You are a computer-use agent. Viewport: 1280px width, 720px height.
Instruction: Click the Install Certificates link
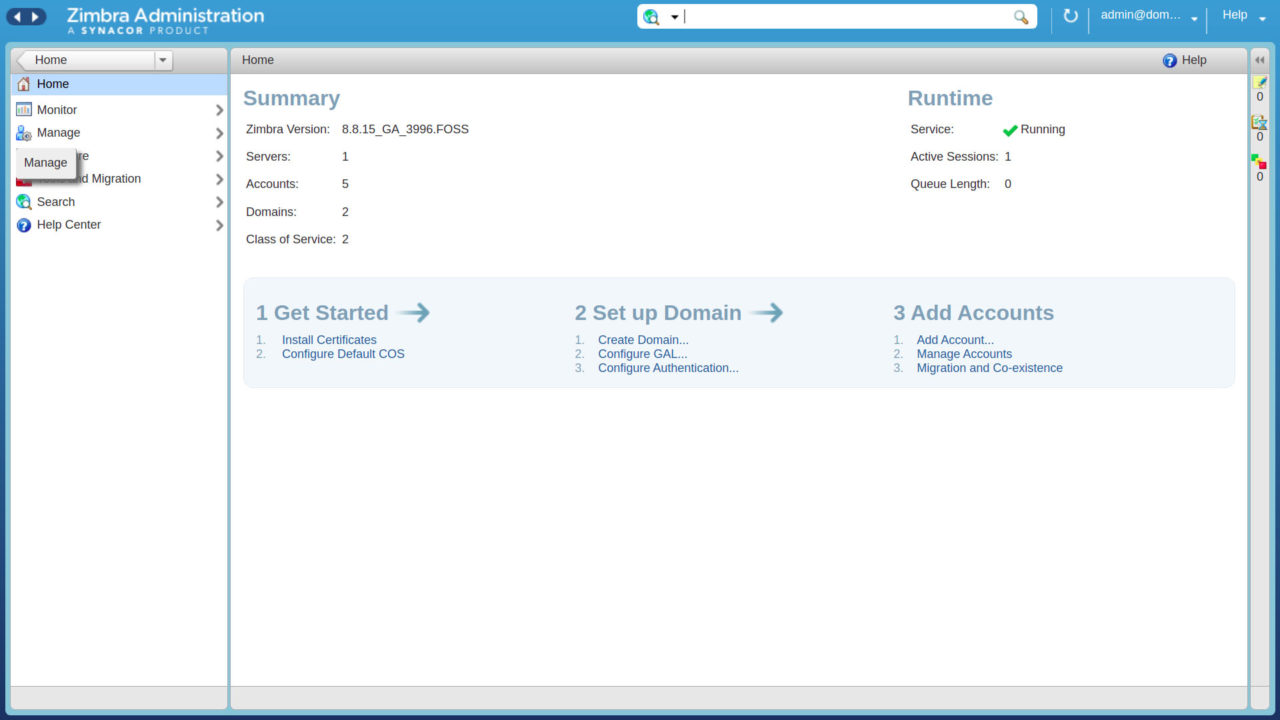pos(329,339)
